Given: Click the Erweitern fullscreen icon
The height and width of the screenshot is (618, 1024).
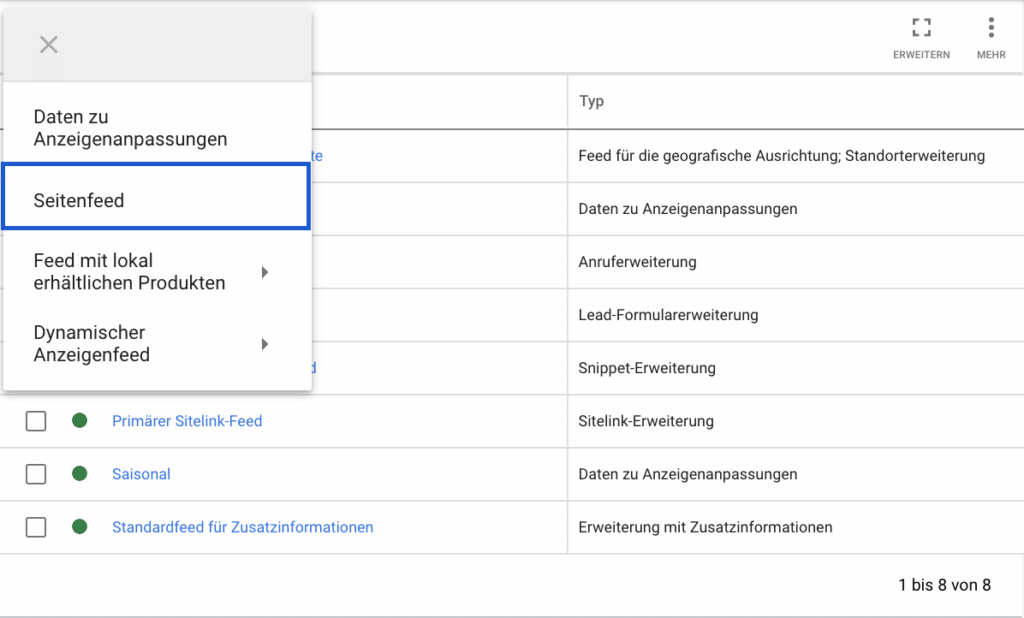Looking at the screenshot, I should [x=921, y=28].
